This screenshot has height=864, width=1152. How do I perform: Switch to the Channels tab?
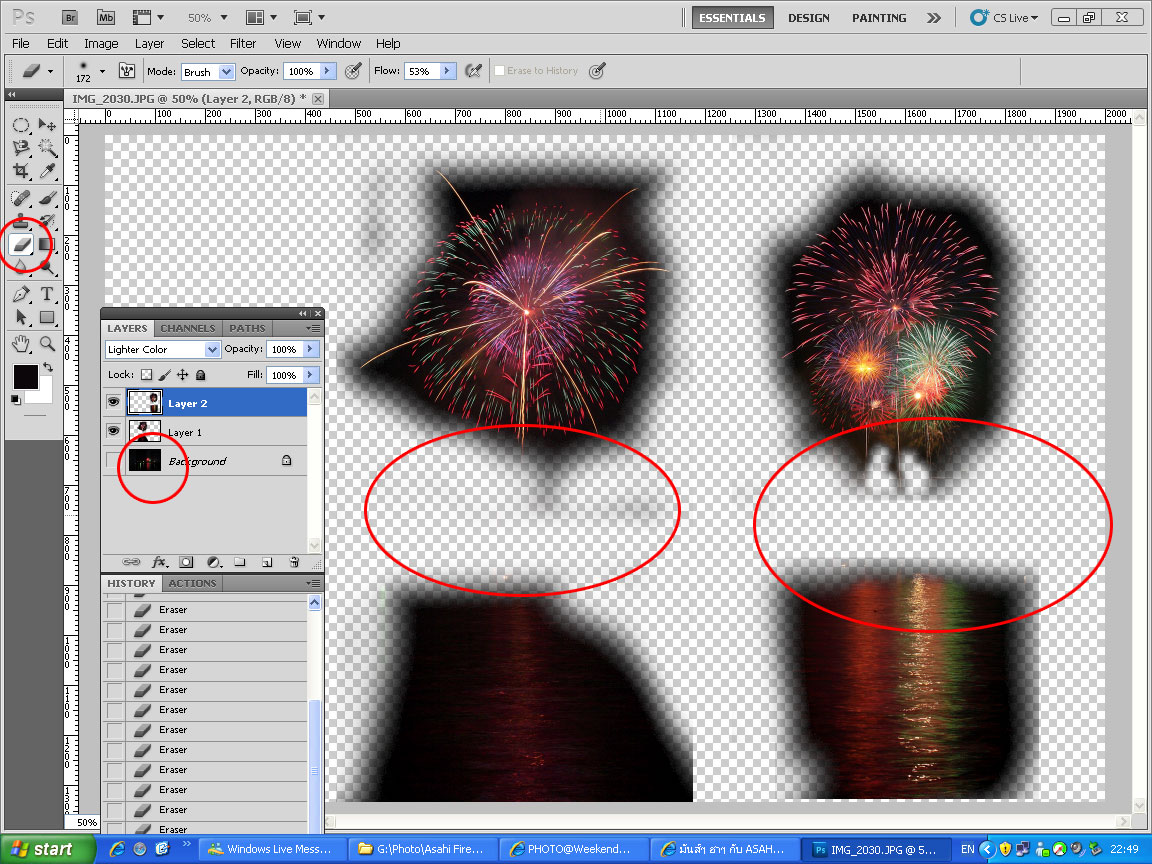point(188,328)
